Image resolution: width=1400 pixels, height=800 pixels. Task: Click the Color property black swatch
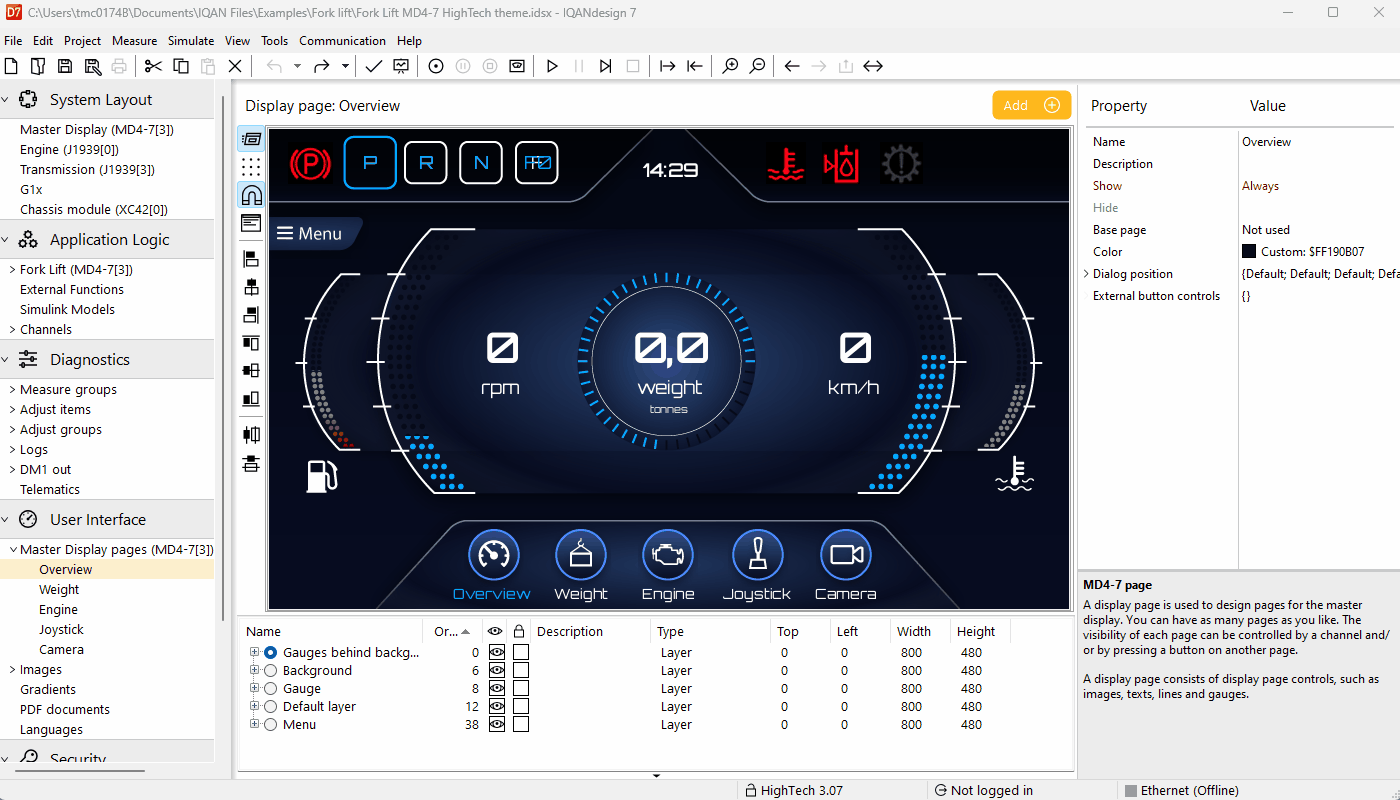click(1249, 252)
